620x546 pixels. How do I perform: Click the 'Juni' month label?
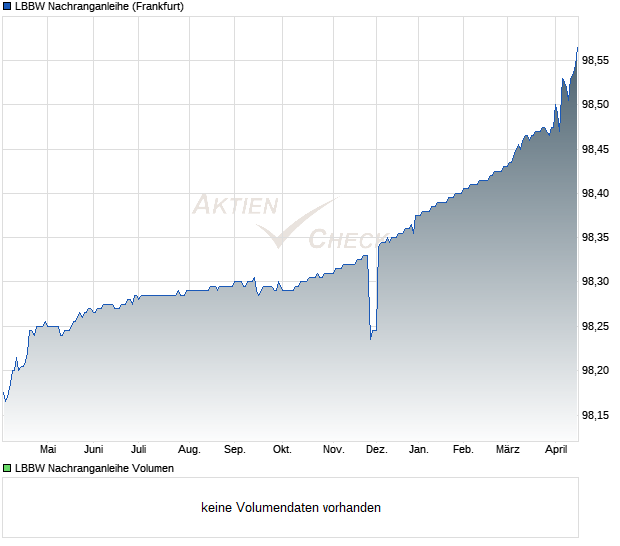tap(94, 450)
